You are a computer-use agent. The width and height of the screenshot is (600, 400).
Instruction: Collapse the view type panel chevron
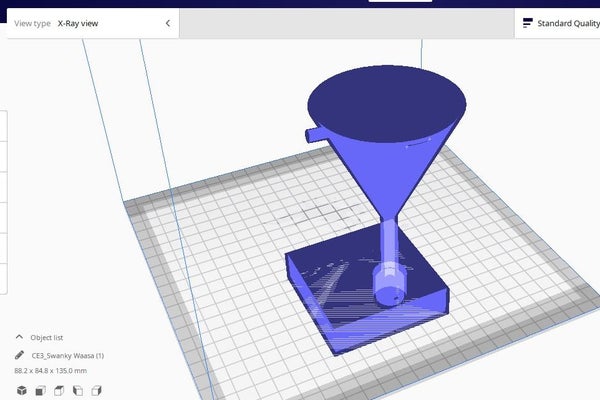(168, 23)
